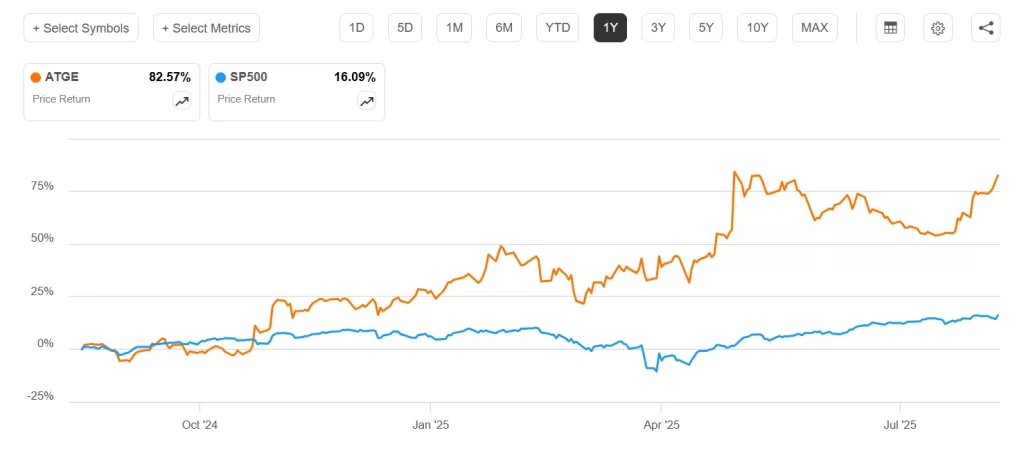This screenshot has height=460, width=1024.
Task: Show the 10Y range
Action: tap(757, 28)
